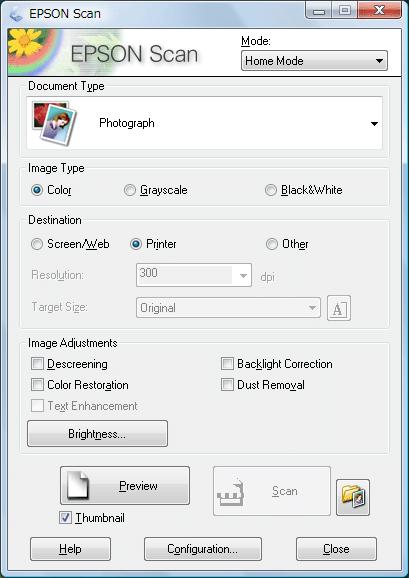Expand the Document Type dropdown arrow

click(x=374, y=124)
